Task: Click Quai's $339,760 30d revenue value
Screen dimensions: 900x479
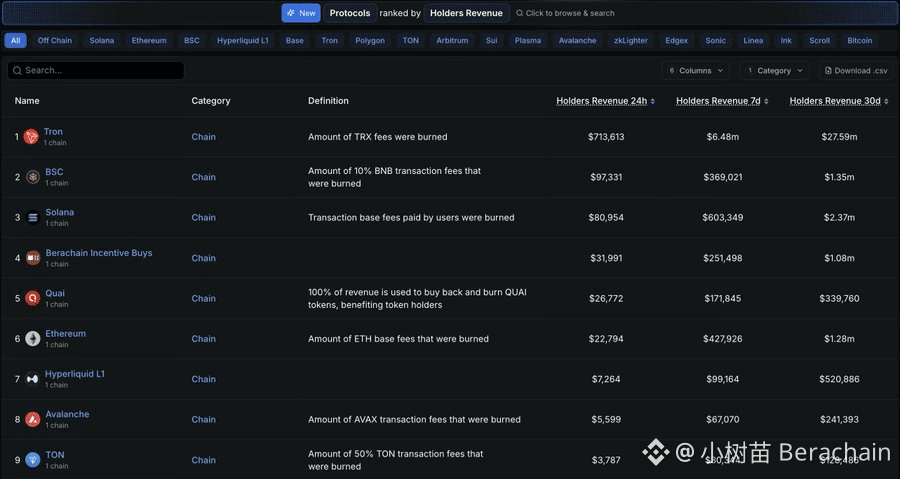Action: point(839,298)
